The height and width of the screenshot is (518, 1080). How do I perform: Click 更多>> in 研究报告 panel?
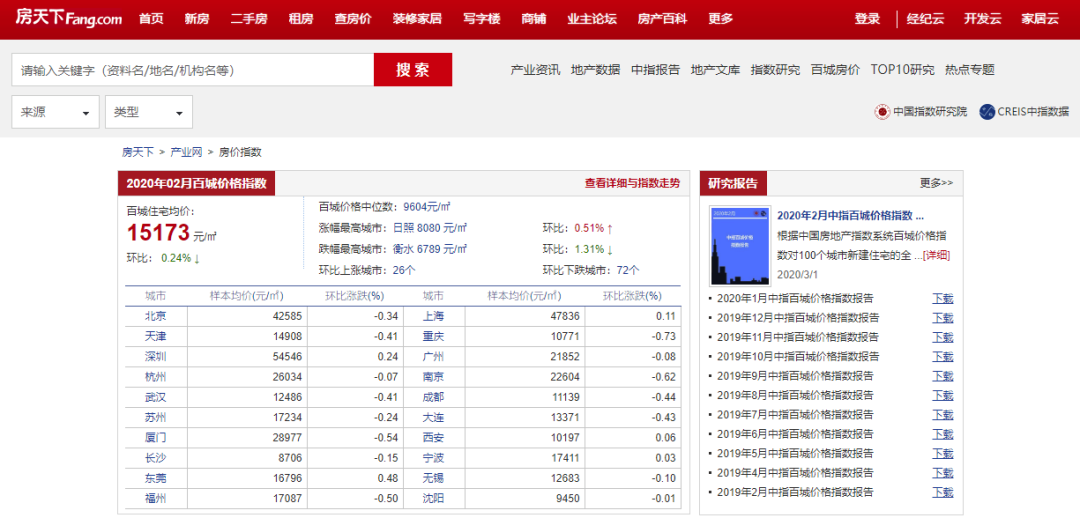click(936, 183)
